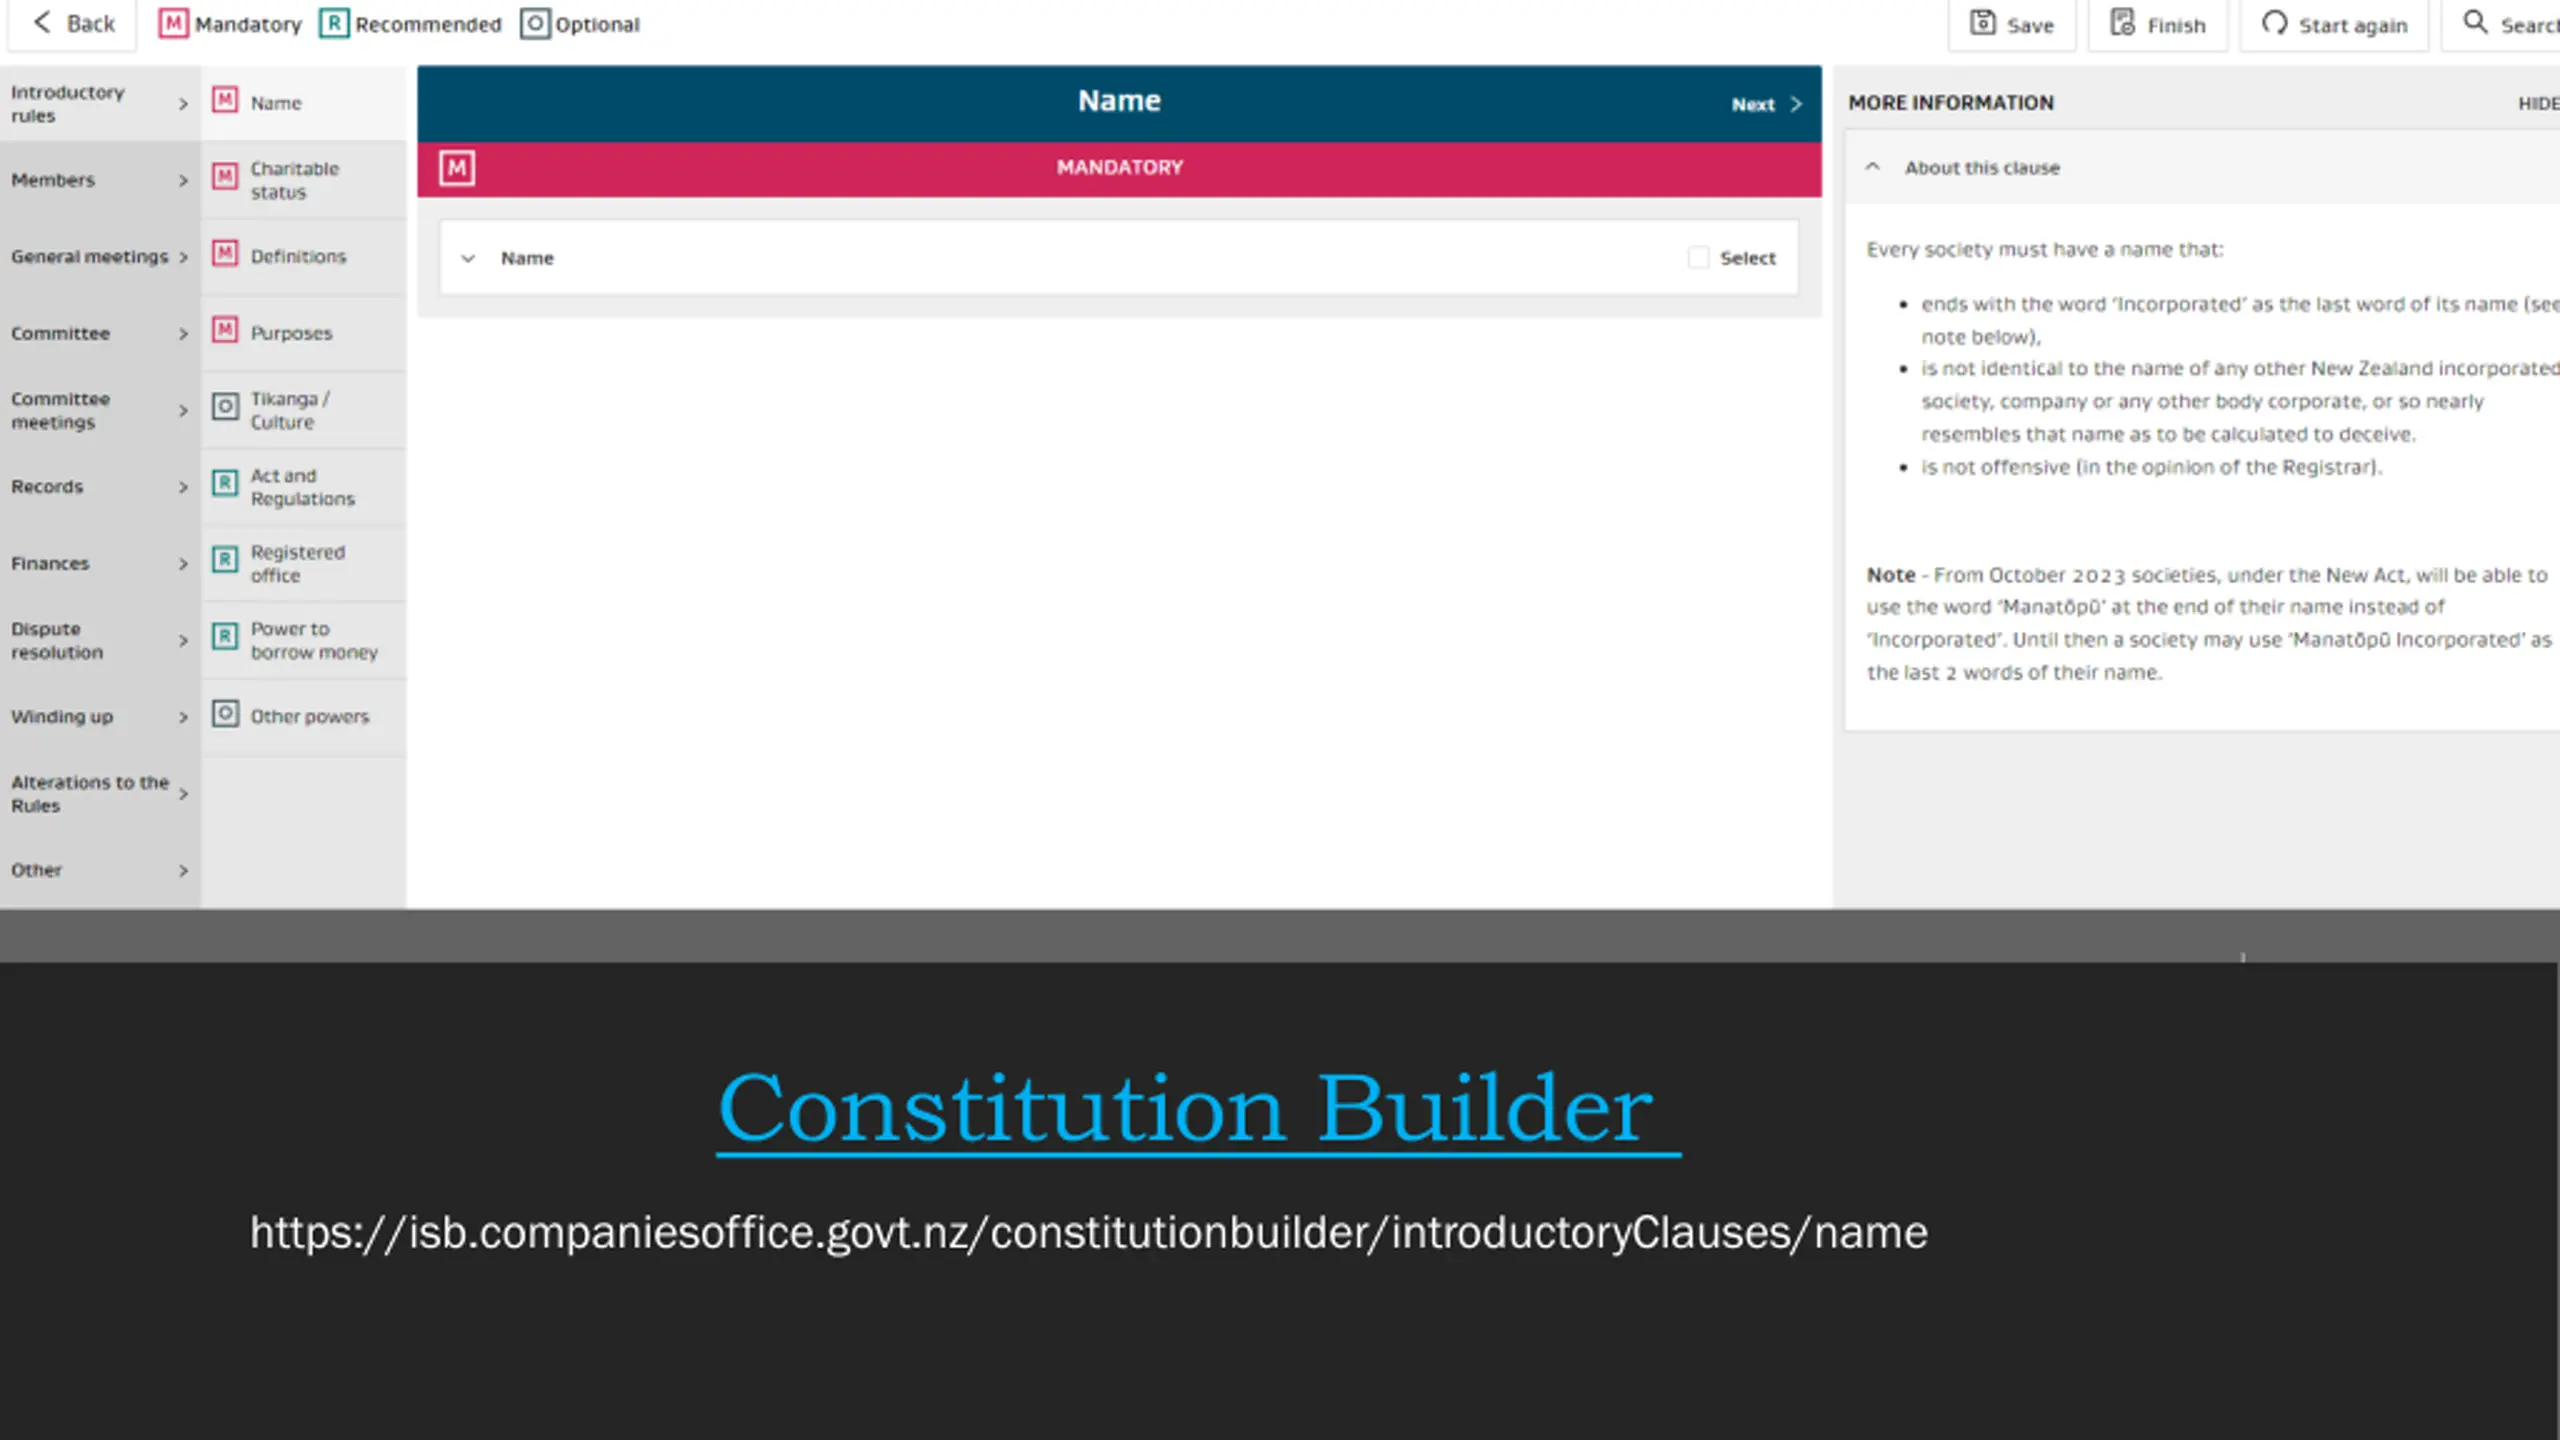Expand the Members section
2560x1440 pixels.
tap(100, 180)
